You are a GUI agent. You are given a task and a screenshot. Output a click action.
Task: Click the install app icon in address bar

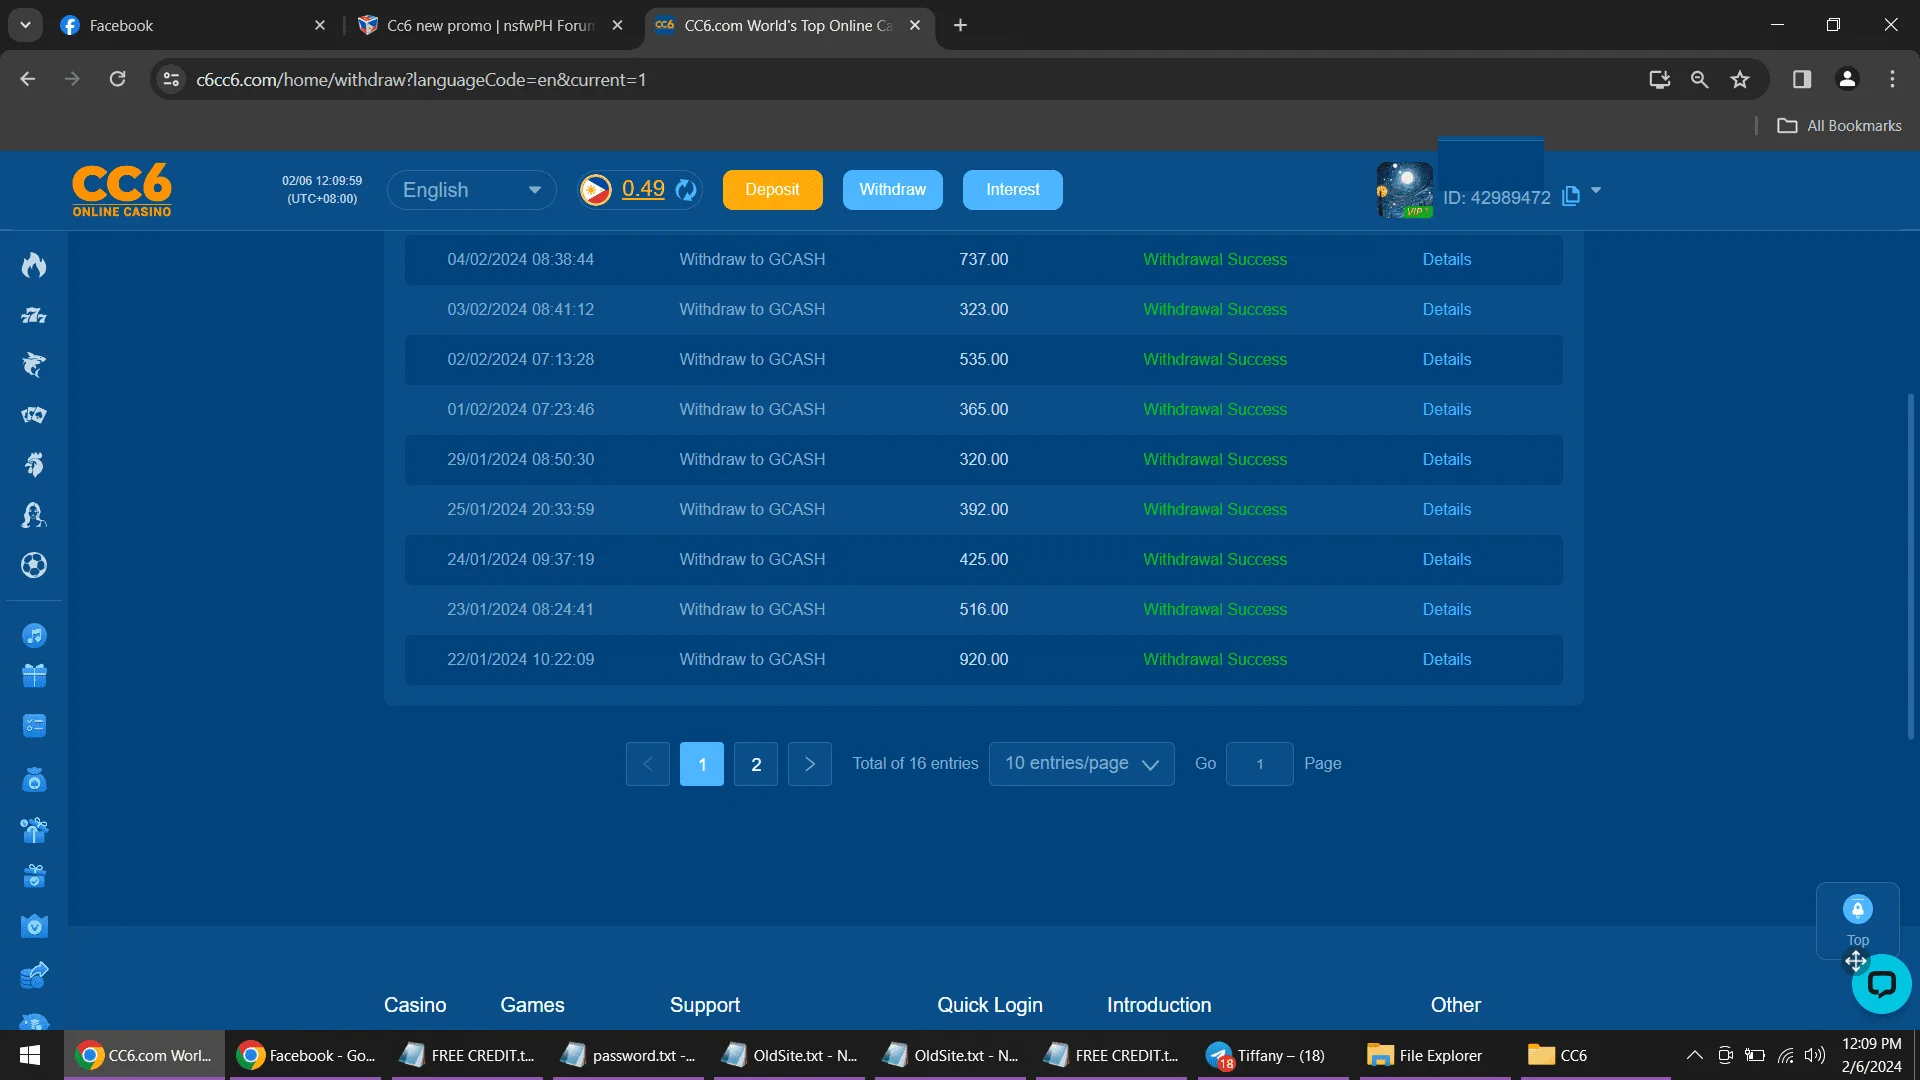(x=1659, y=80)
